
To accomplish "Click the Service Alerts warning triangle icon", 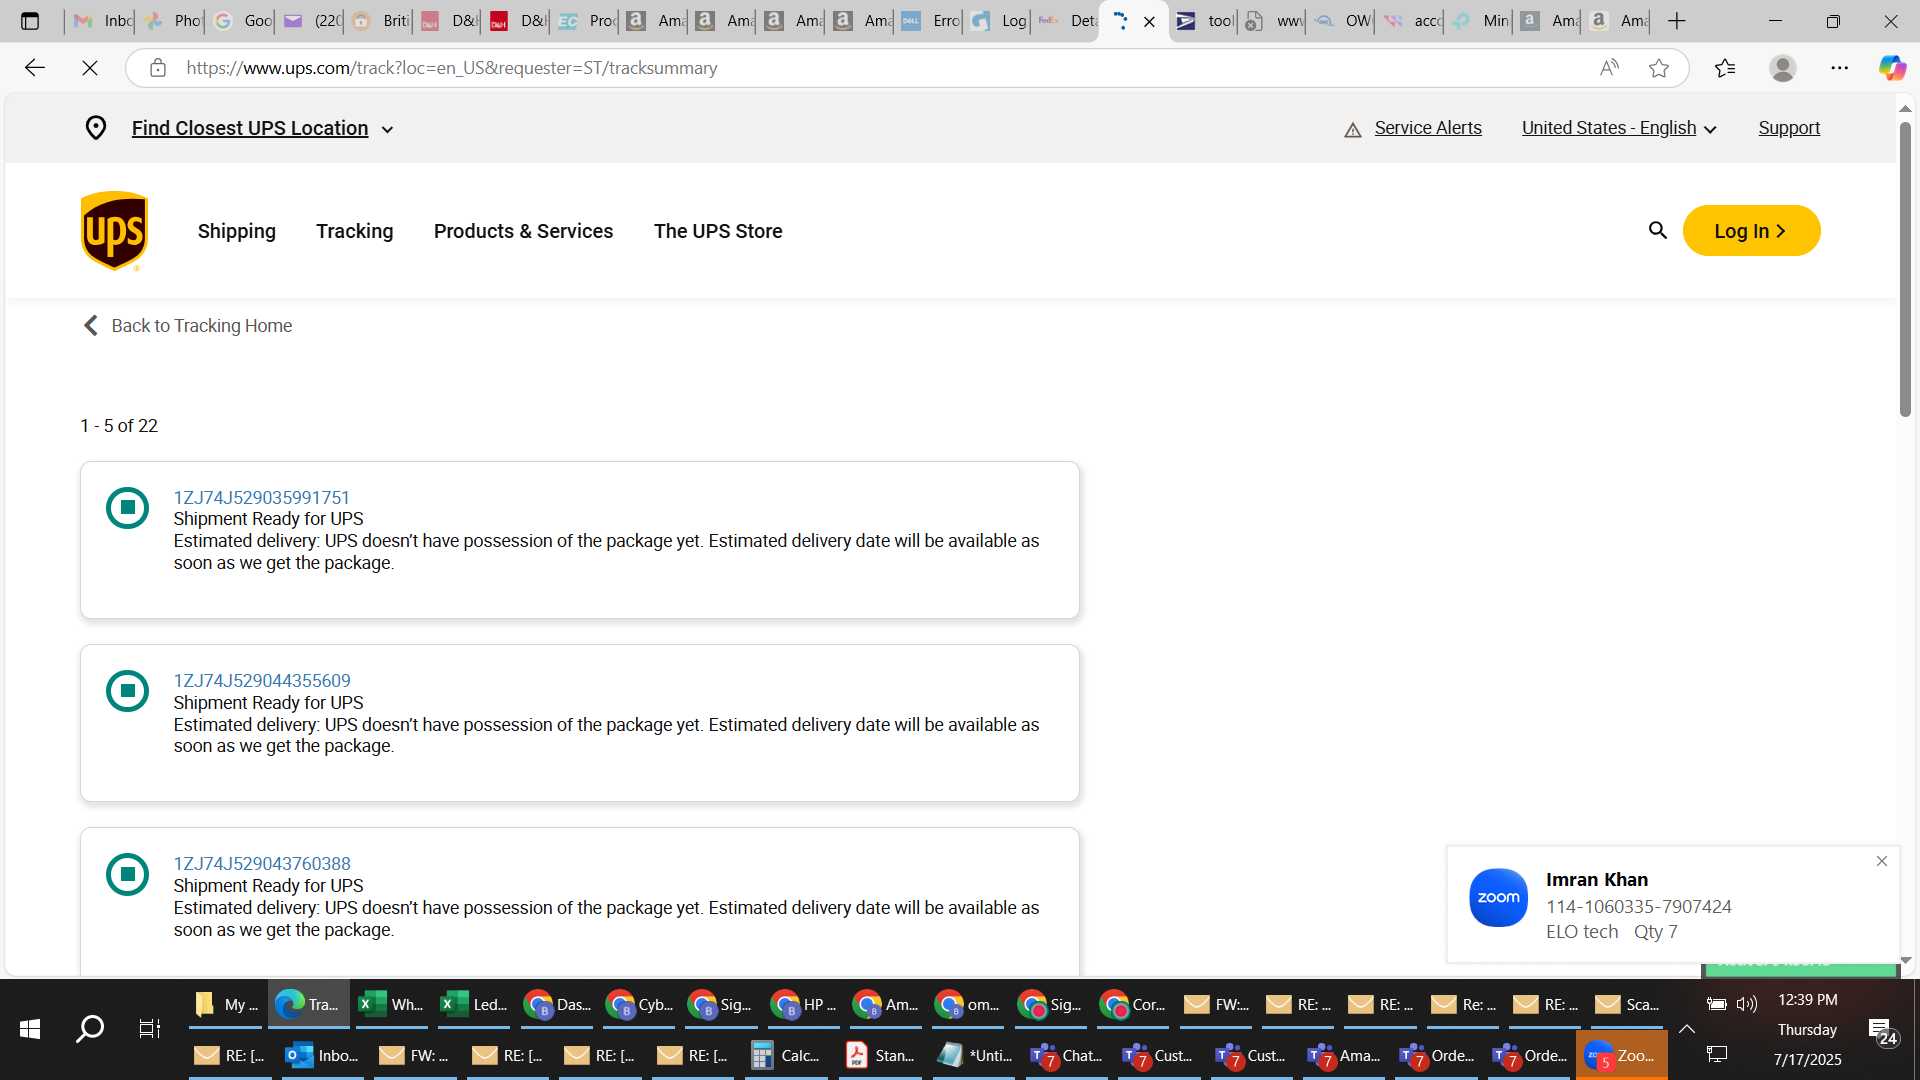I will coord(1353,130).
